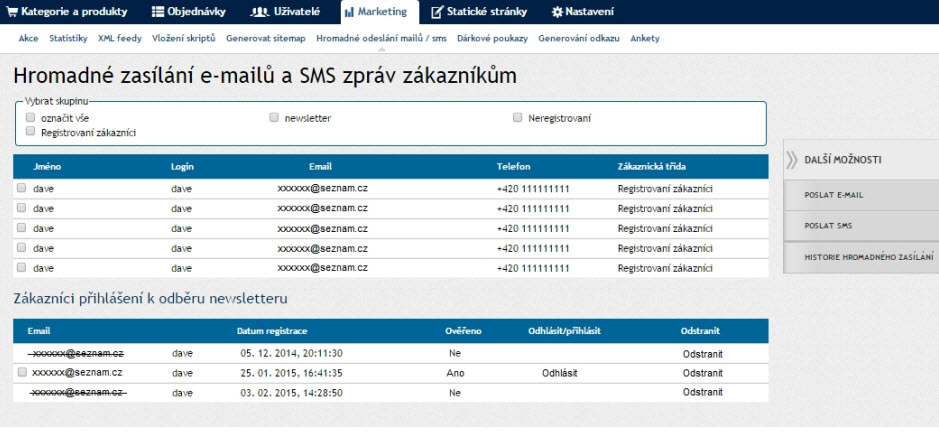
Task: Expand the Další možnosti panel arrow
Action: tap(792, 160)
